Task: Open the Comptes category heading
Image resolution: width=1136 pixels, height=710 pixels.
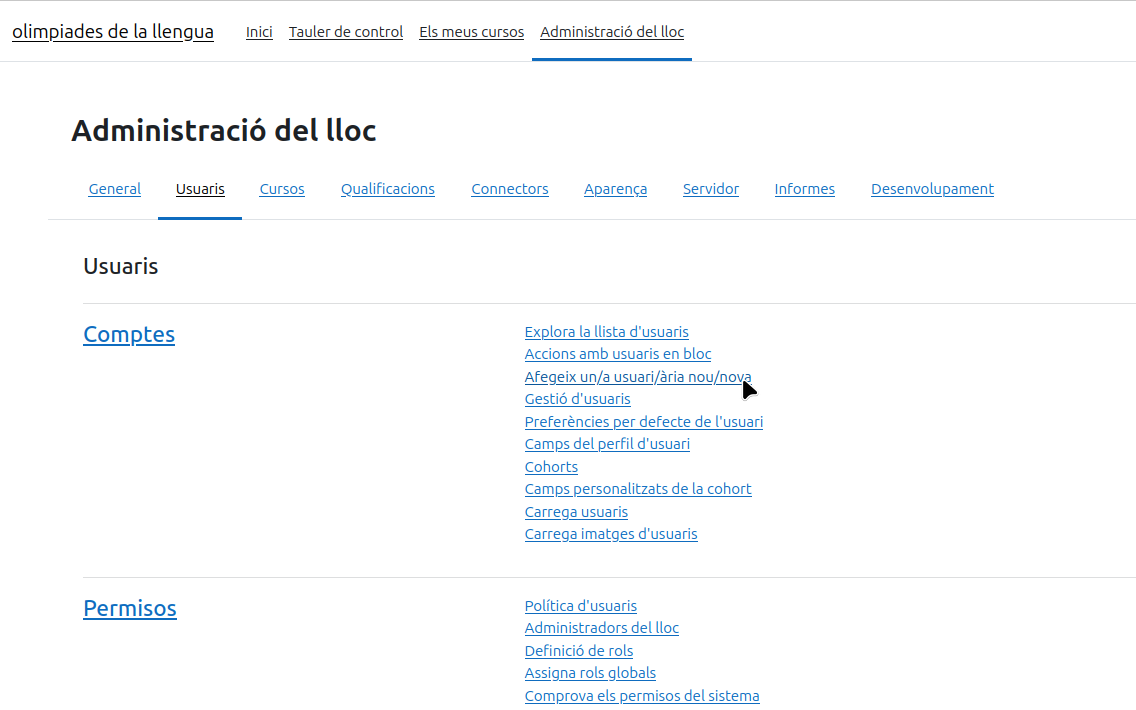Action: click(x=129, y=334)
